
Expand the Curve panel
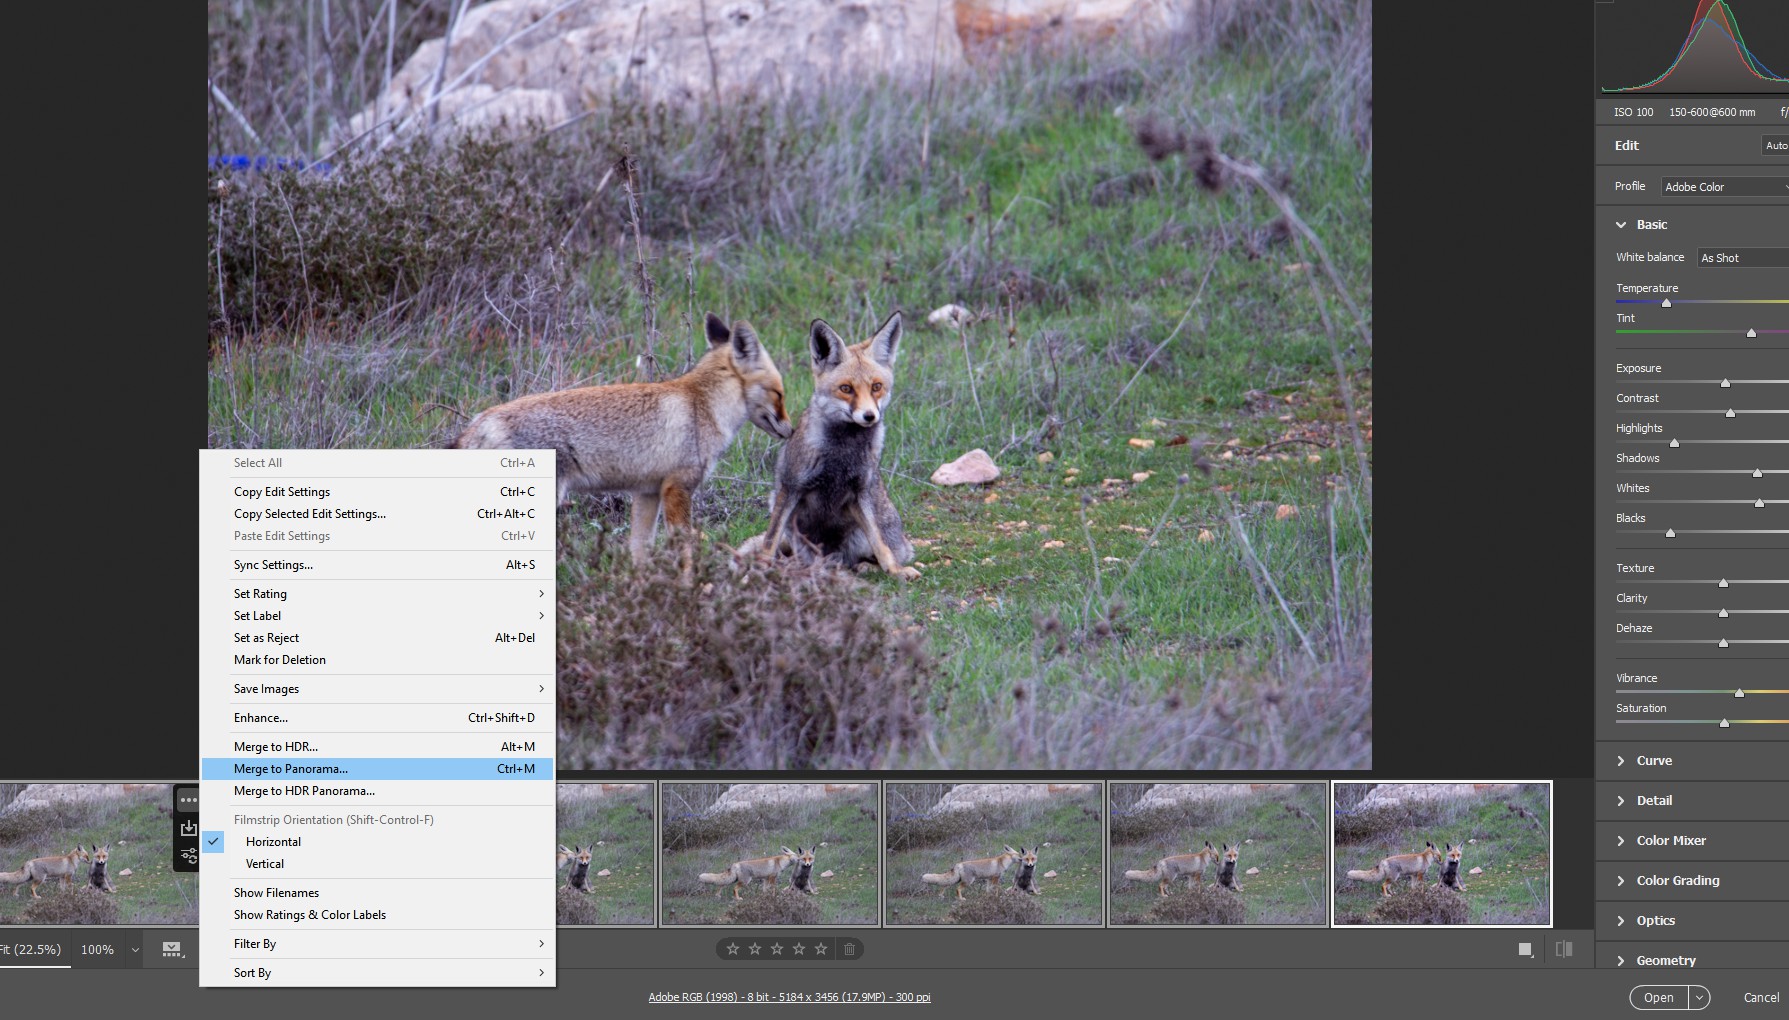pyautogui.click(x=1621, y=761)
